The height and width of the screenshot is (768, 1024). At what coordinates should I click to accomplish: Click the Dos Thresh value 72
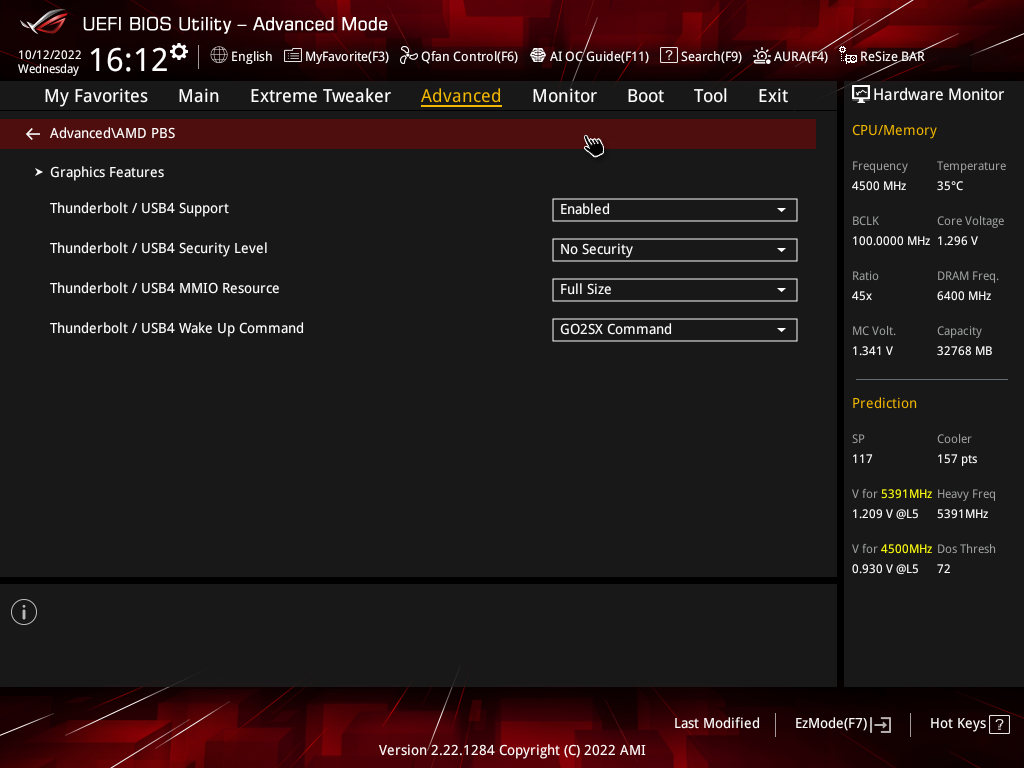point(943,569)
